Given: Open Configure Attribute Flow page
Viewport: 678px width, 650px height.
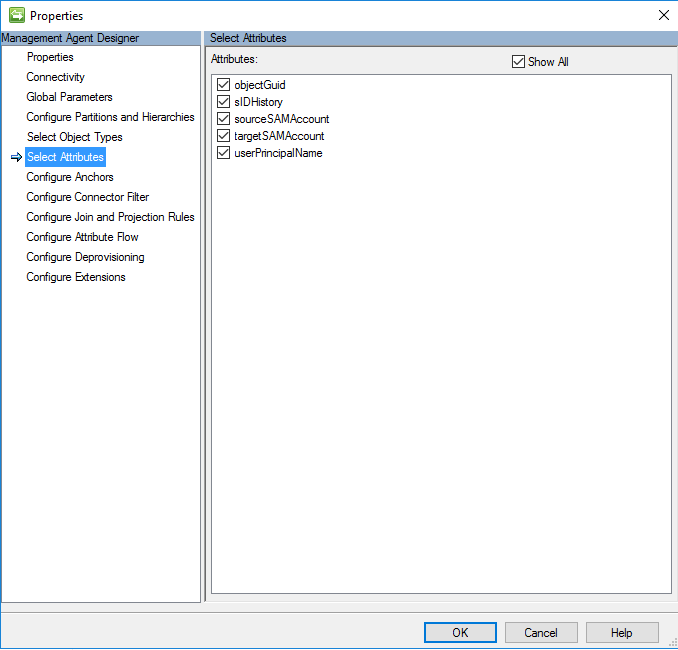Looking at the screenshot, I should (x=82, y=237).
